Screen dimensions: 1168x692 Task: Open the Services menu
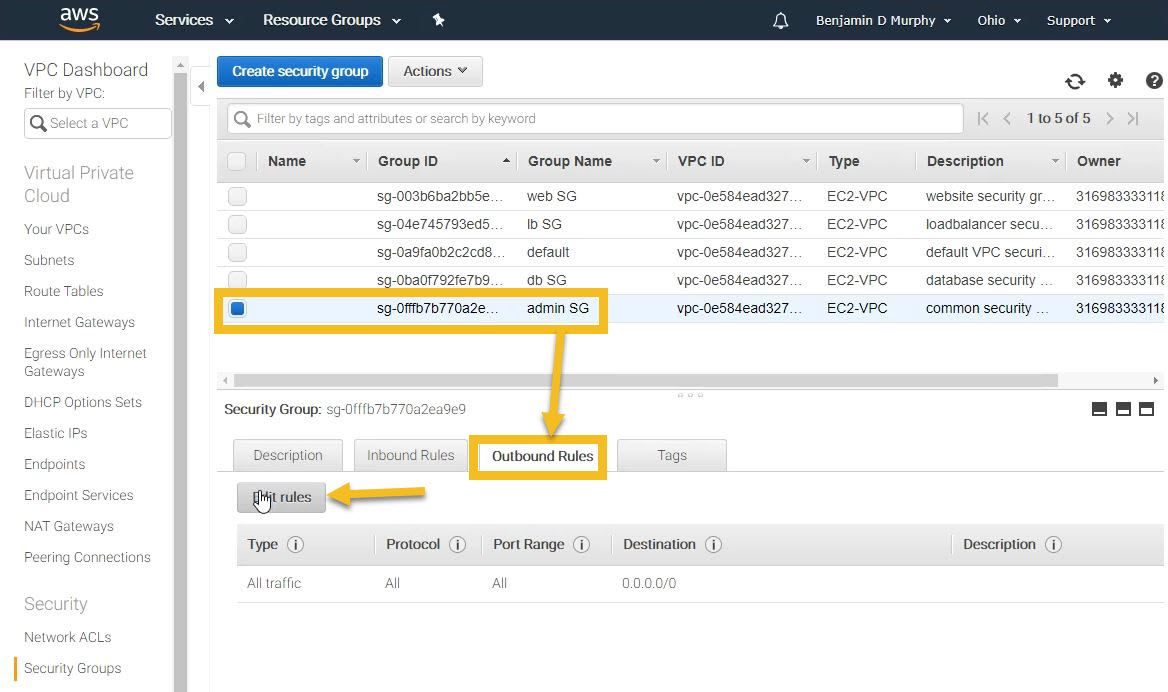point(194,20)
